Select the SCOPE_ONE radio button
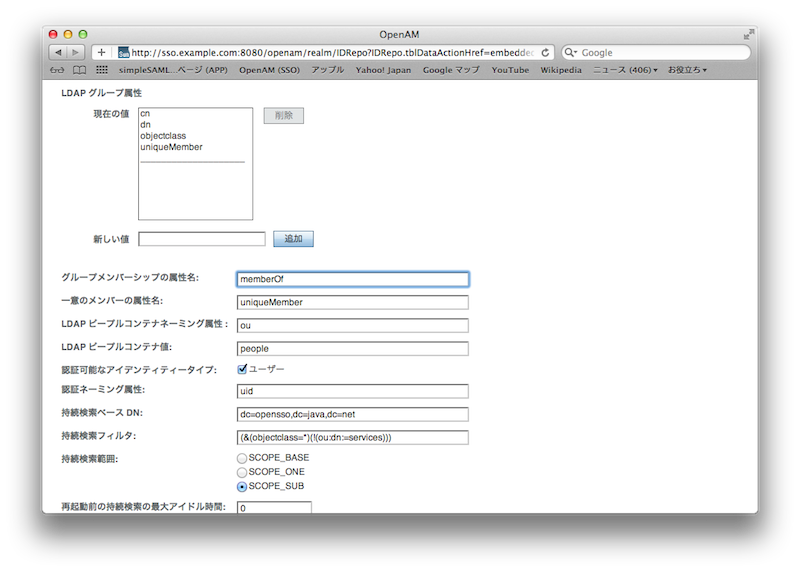The image size is (800, 572). click(x=242, y=472)
